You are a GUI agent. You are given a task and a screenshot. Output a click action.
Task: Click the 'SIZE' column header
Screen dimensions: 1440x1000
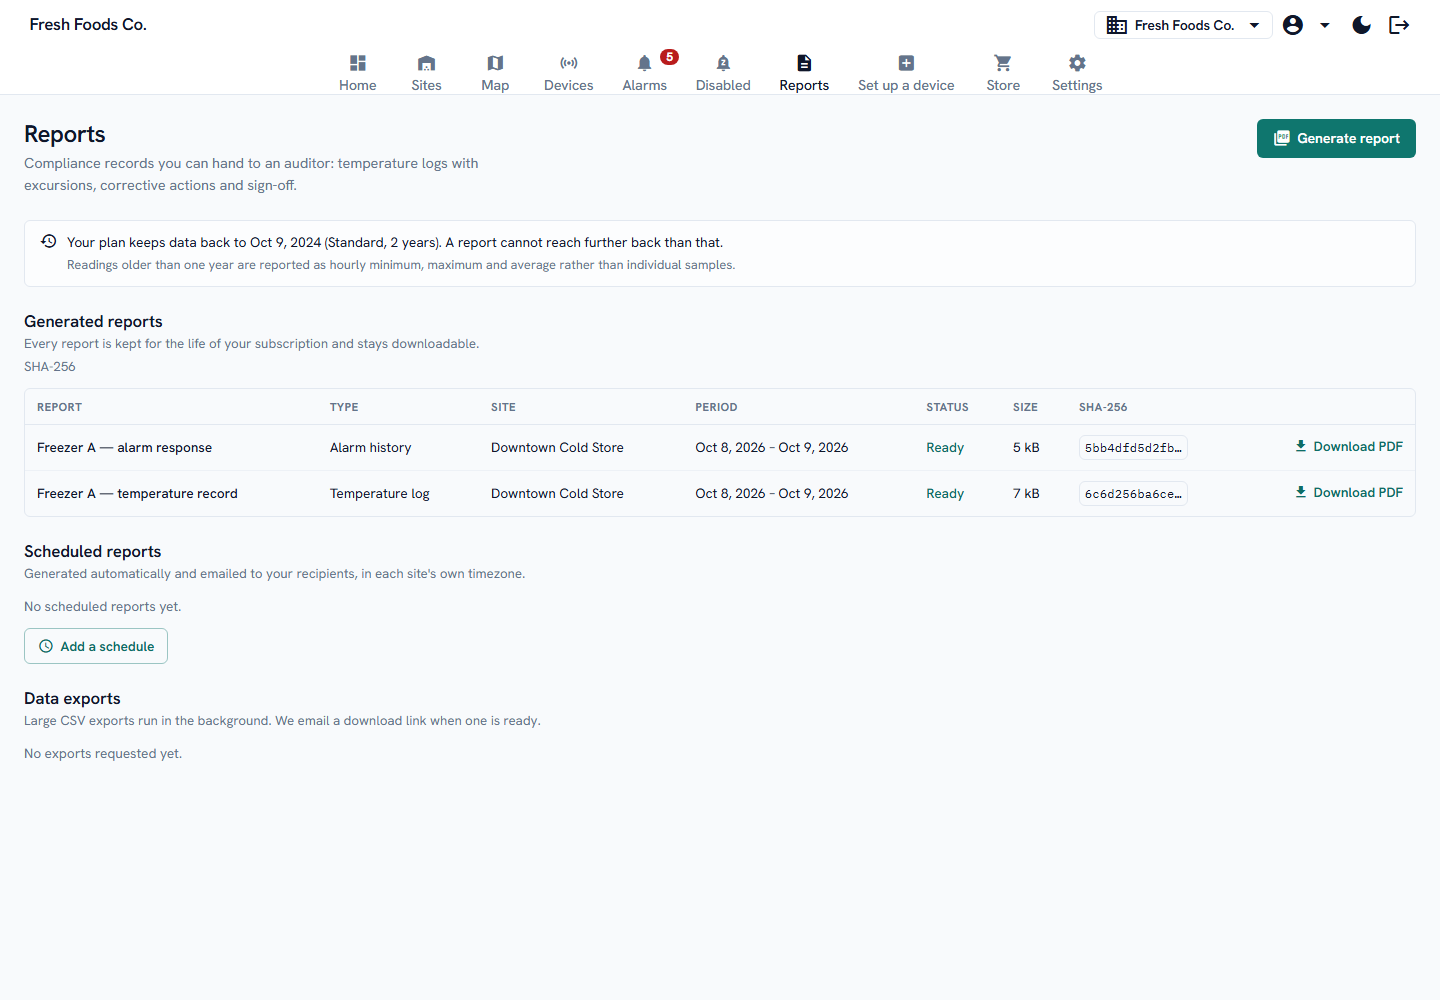pyautogui.click(x=1025, y=407)
